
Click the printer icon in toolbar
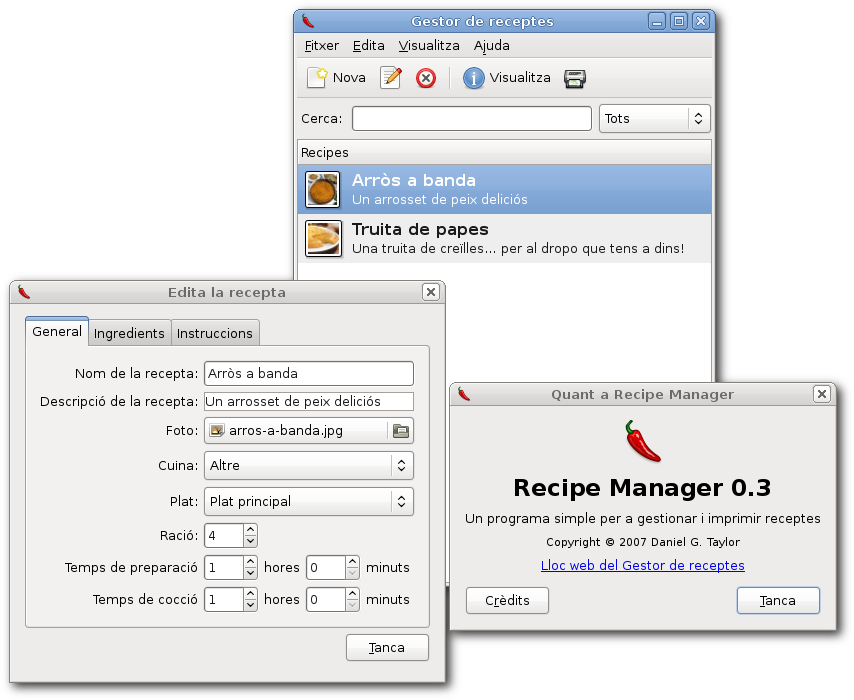click(575, 78)
